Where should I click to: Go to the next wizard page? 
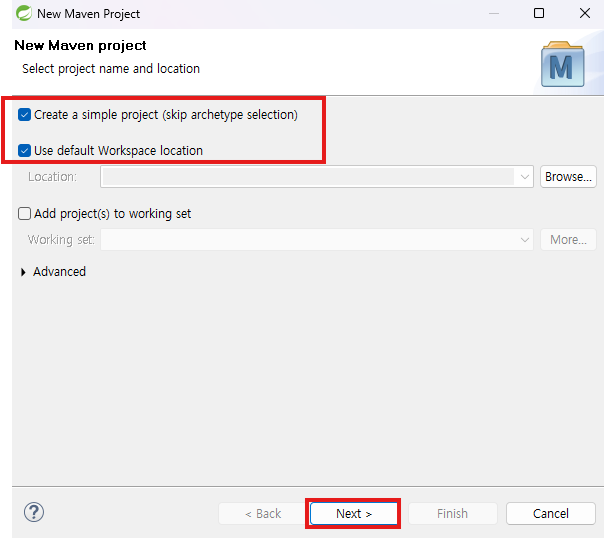click(x=354, y=513)
